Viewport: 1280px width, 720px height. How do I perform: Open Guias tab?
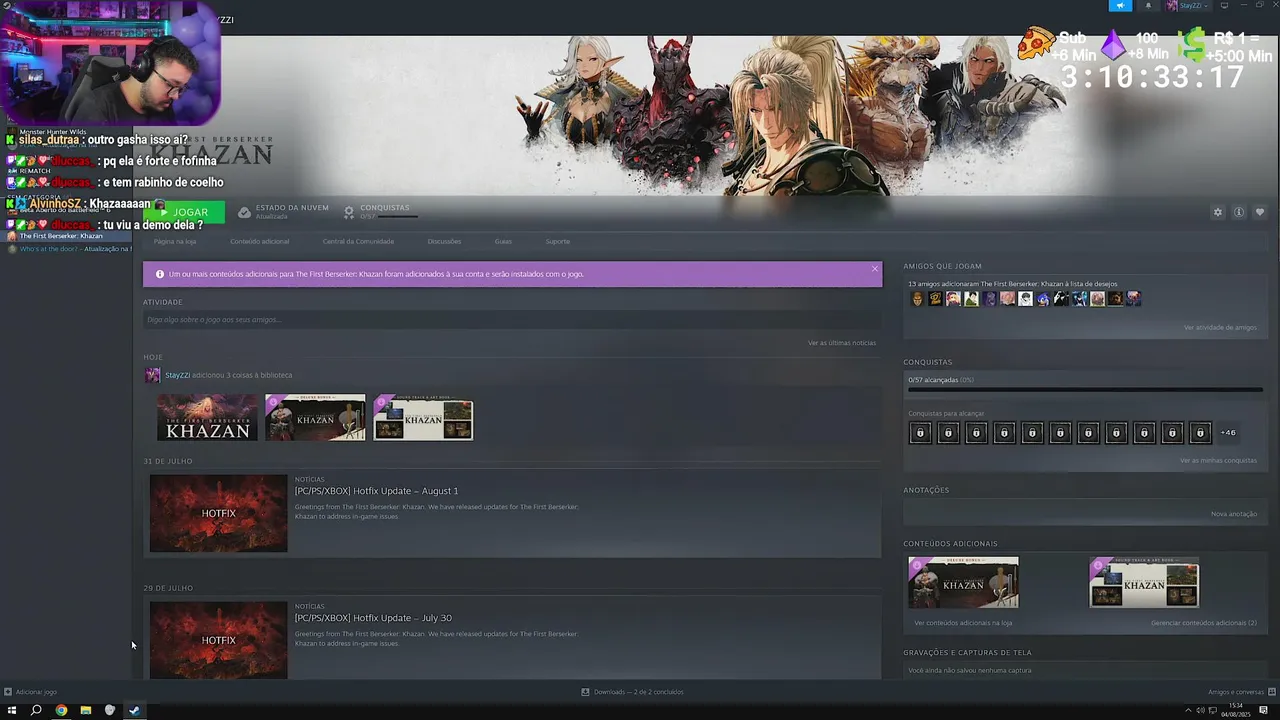pos(503,241)
